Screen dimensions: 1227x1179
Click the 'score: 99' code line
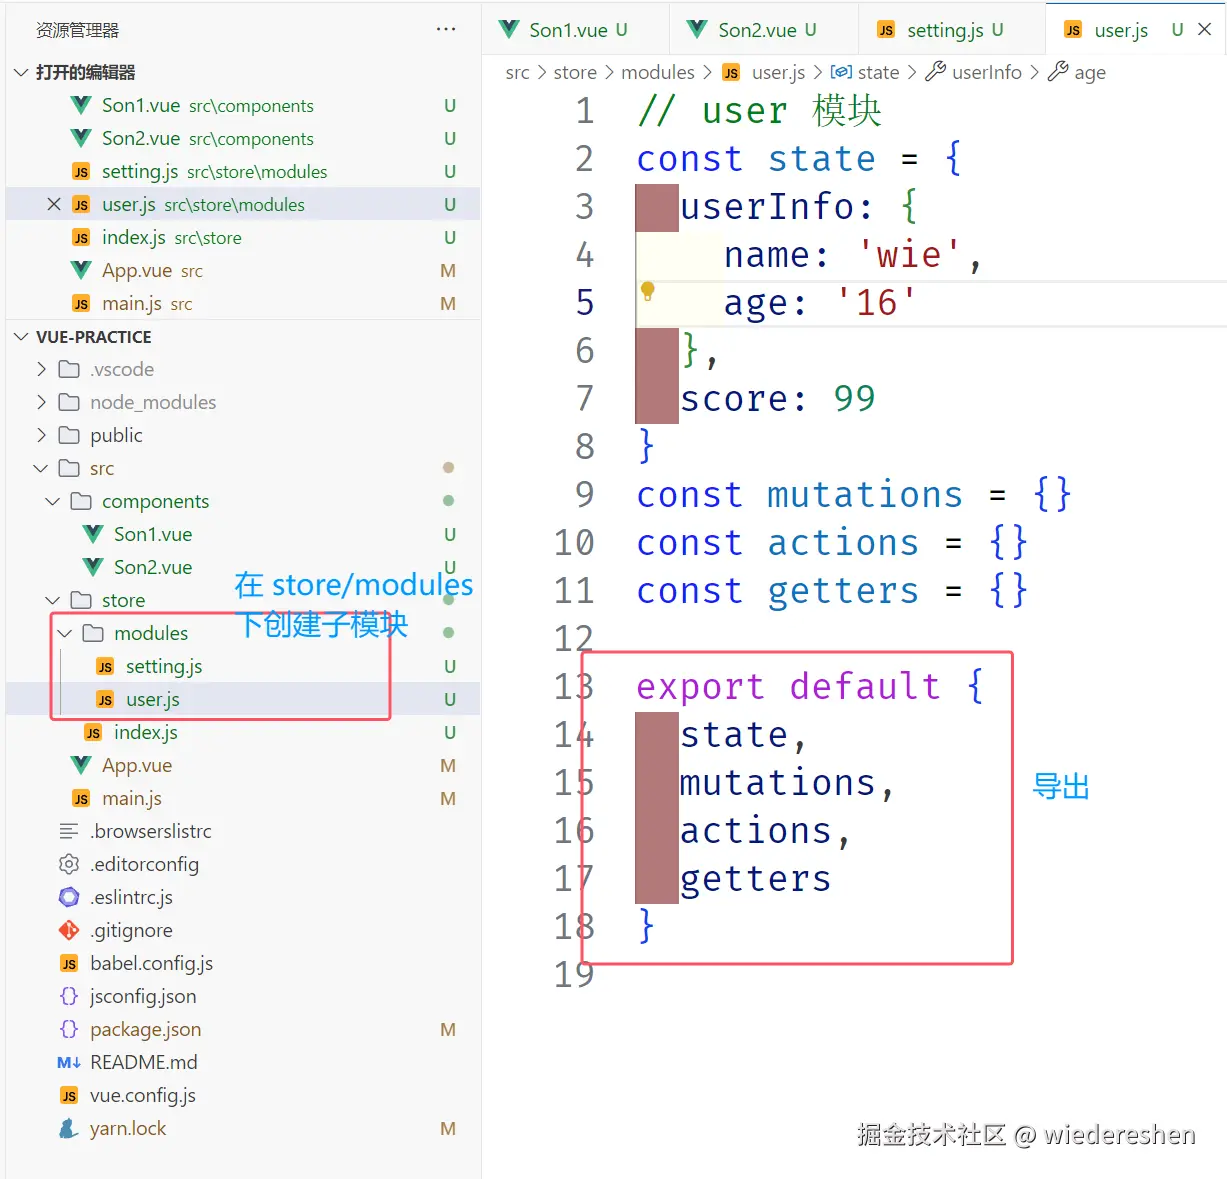pyautogui.click(x=777, y=399)
